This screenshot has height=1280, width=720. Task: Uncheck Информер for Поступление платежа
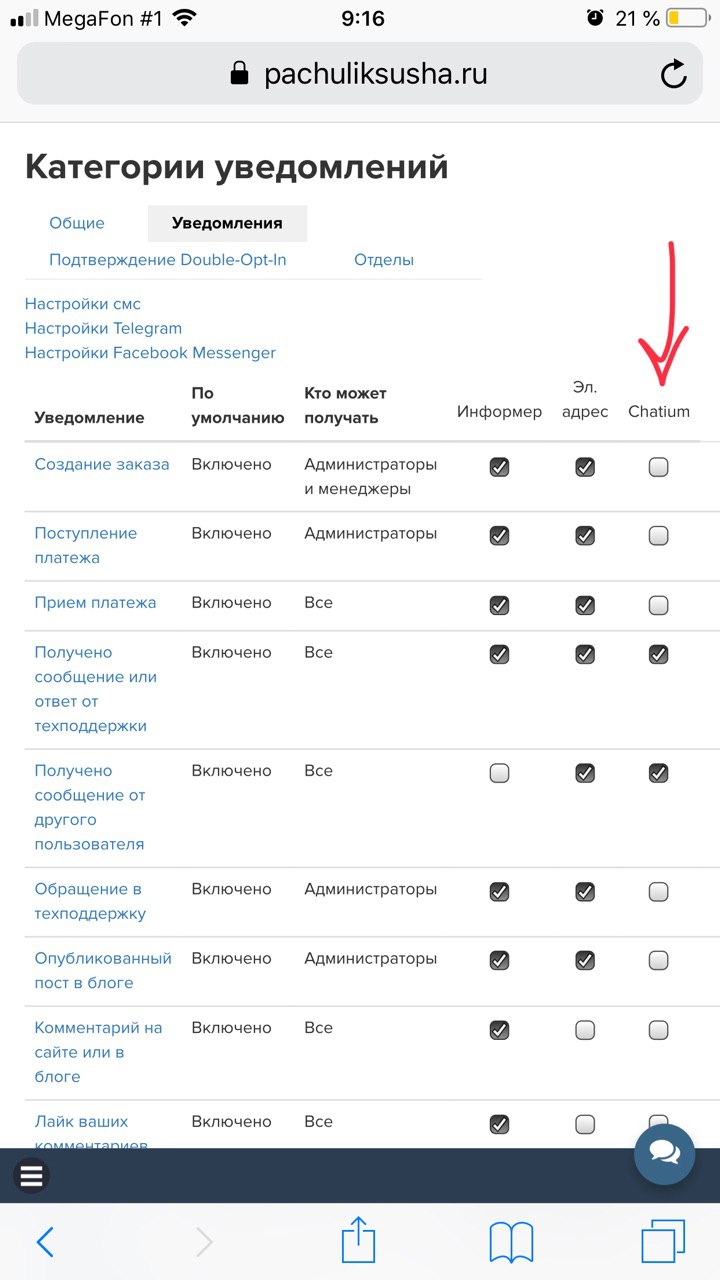pyautogui.click(x=499, y=536)
